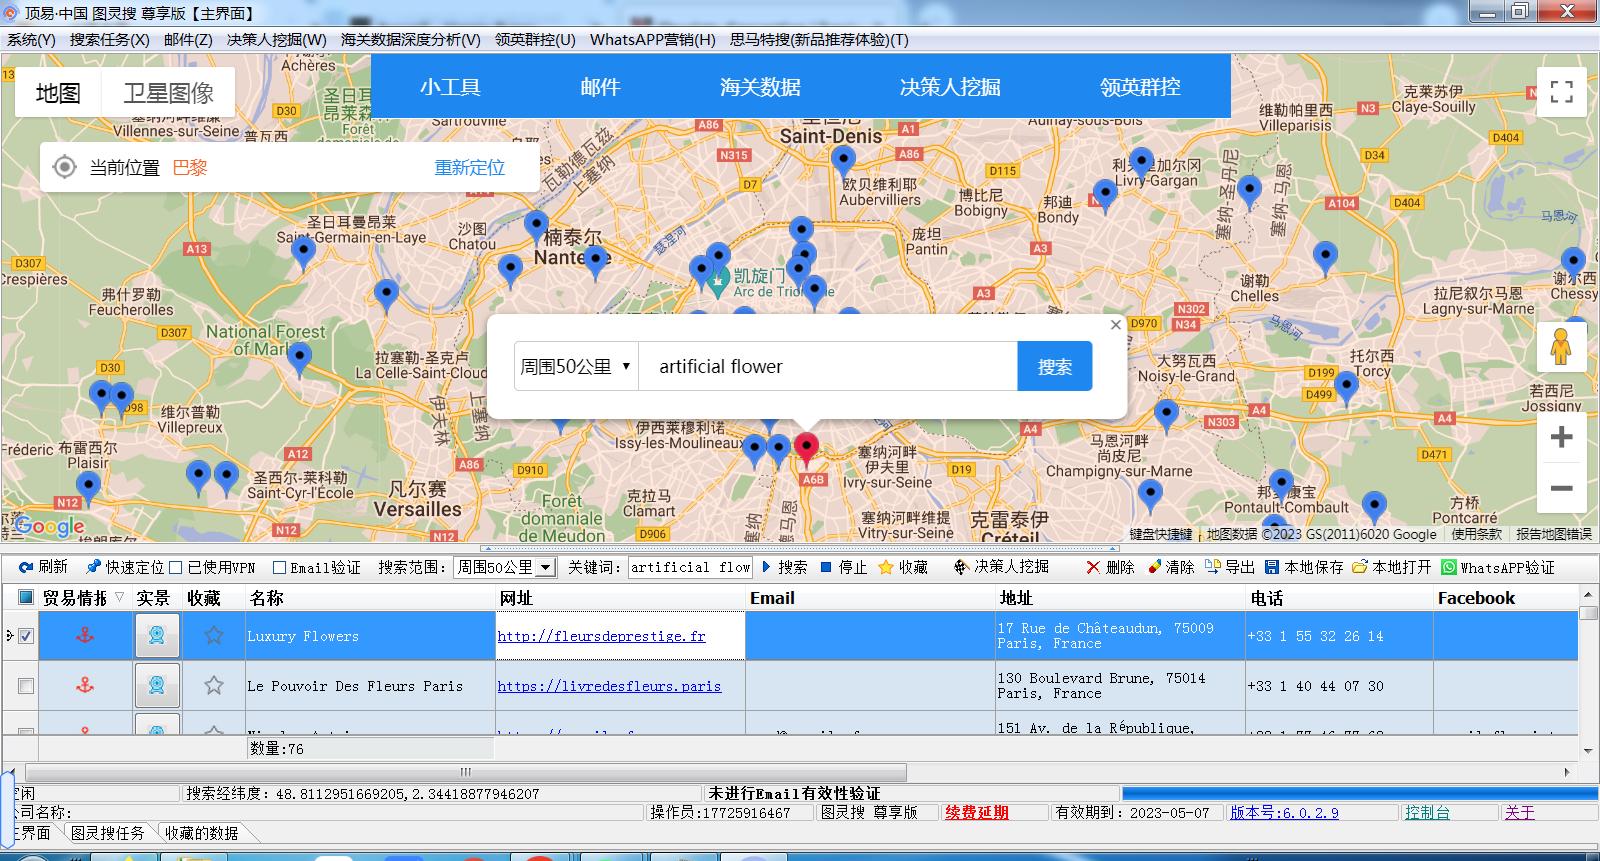Click the WhatsAPP验证 green icon

point(1449,567)
